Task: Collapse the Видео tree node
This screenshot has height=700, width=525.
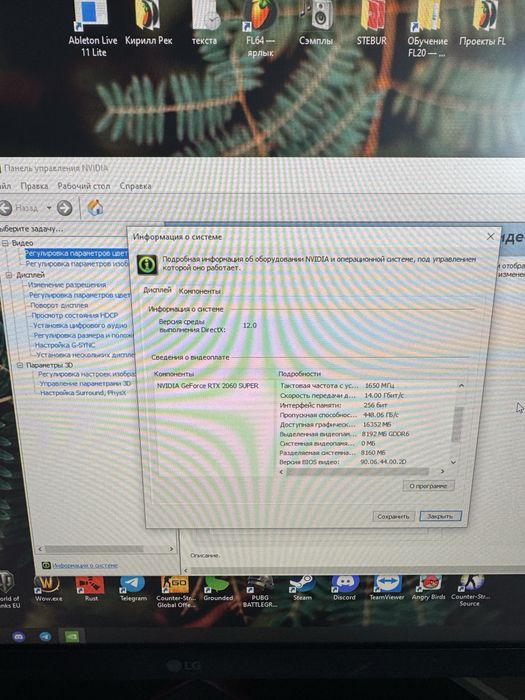Action: (5, 243)
